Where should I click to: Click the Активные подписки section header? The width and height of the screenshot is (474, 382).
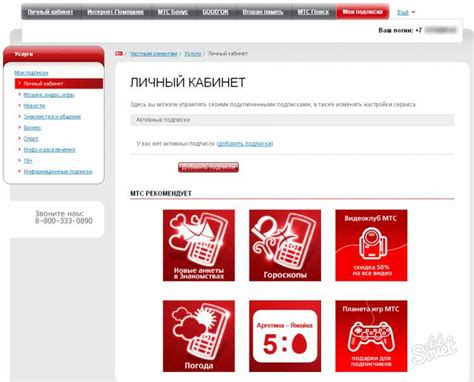(x=292, y=120)
